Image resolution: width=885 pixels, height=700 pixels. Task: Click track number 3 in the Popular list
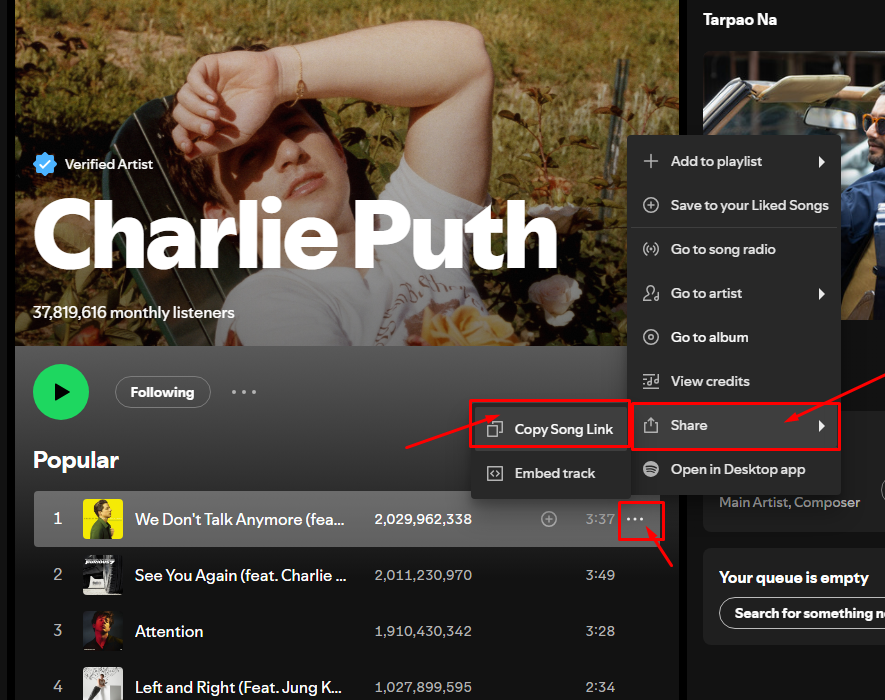coord(58,631)
